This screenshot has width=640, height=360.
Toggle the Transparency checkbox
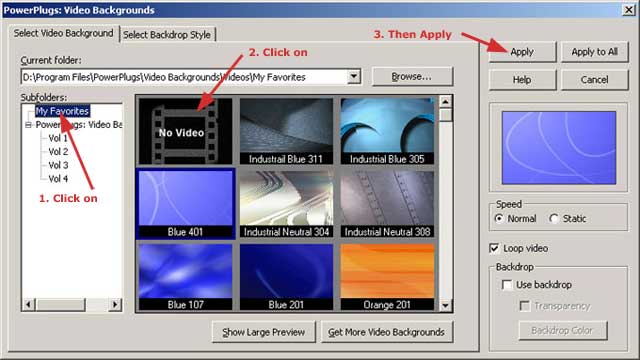coord(525,306)
